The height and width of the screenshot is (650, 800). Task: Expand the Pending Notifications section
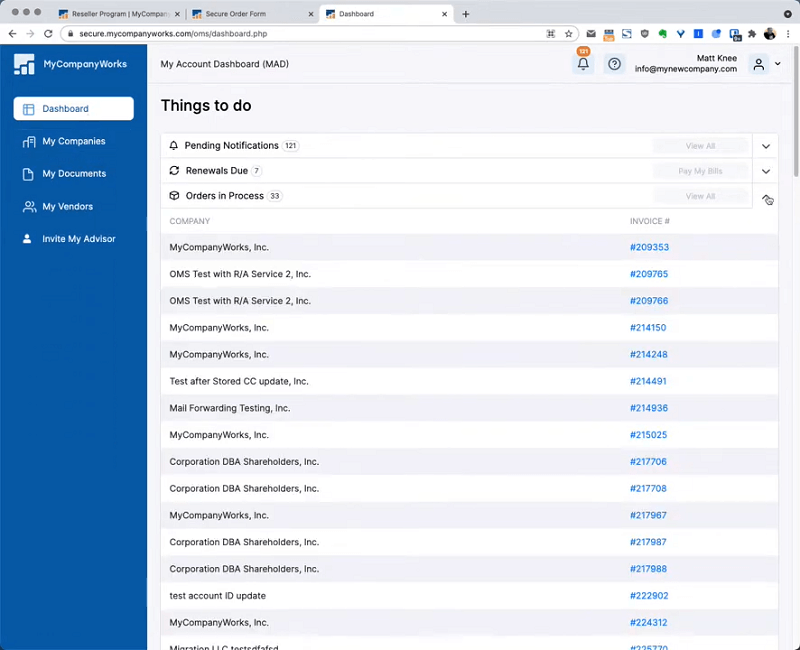click(x=766, y=146)
